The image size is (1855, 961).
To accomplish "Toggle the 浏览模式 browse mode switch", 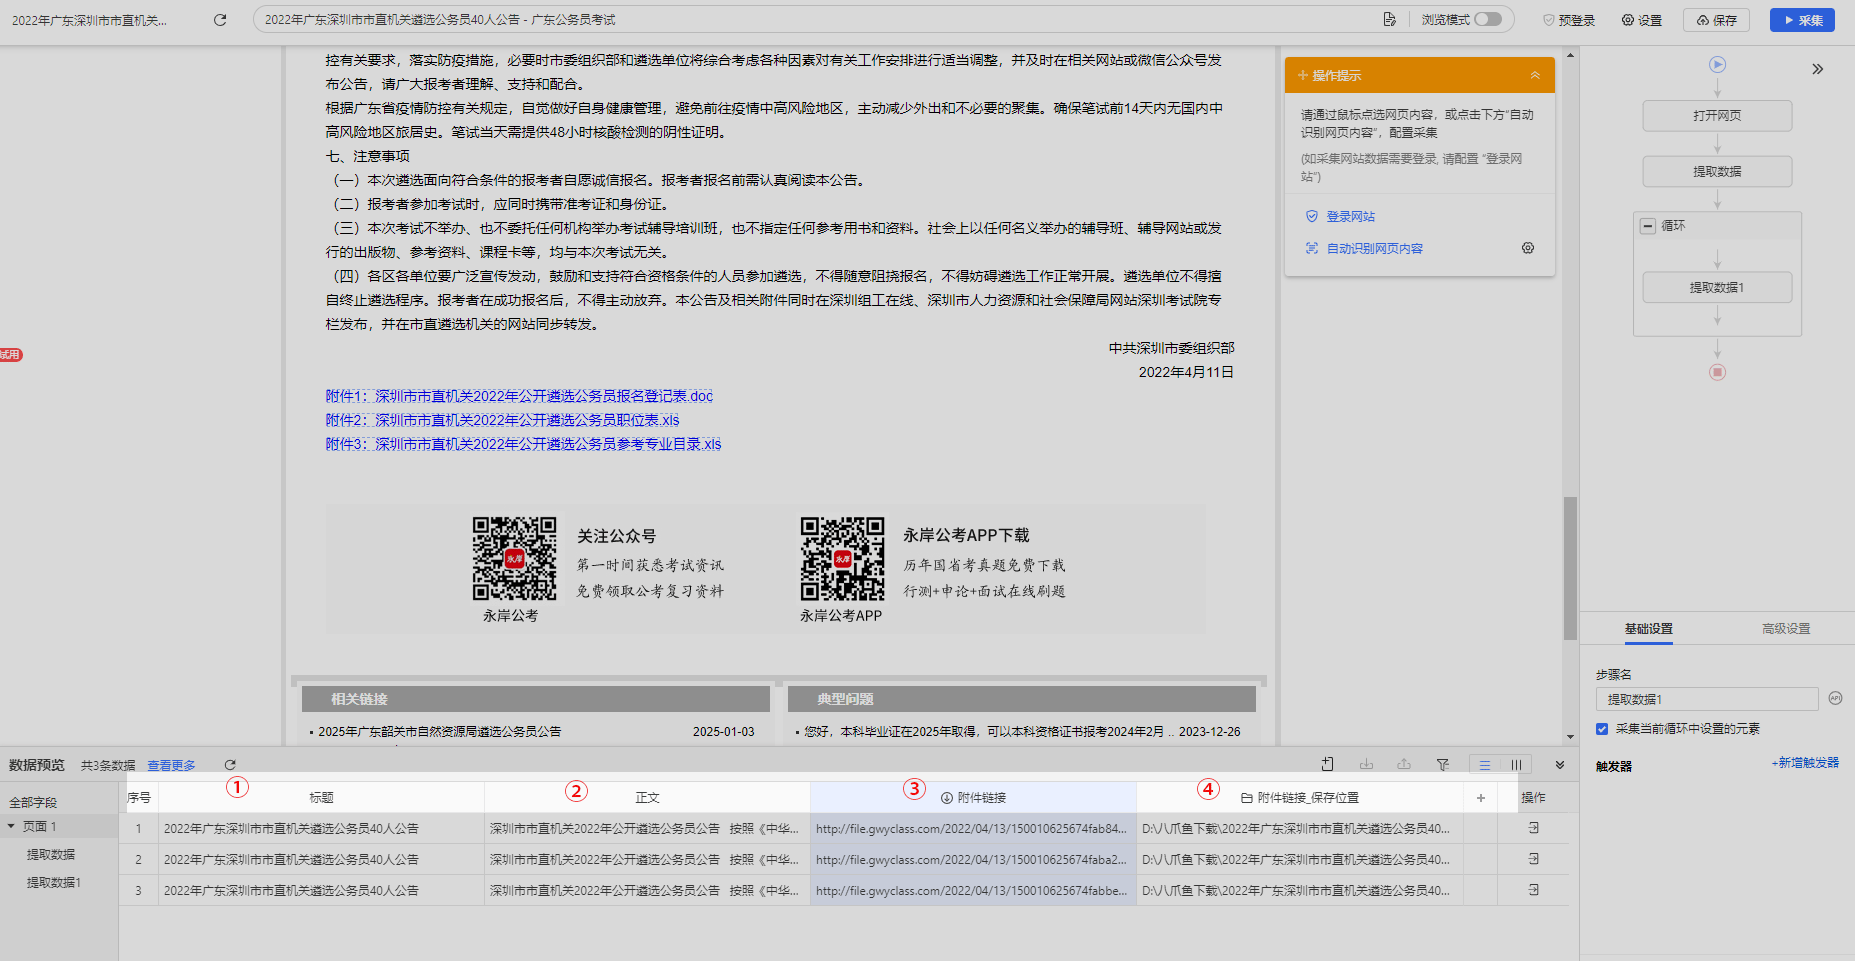I will click(x=1487, y=19).
